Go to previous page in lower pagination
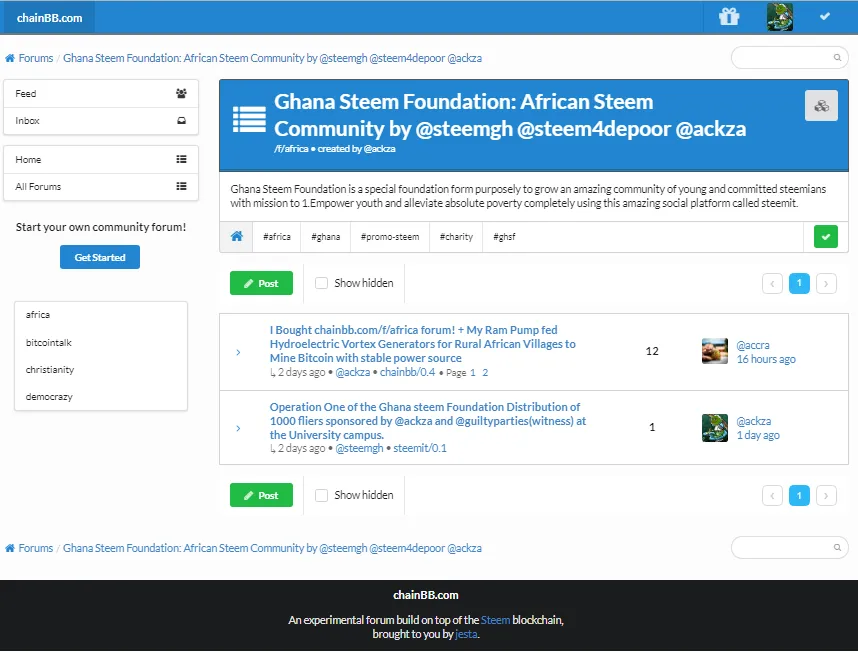 (772, 495)
